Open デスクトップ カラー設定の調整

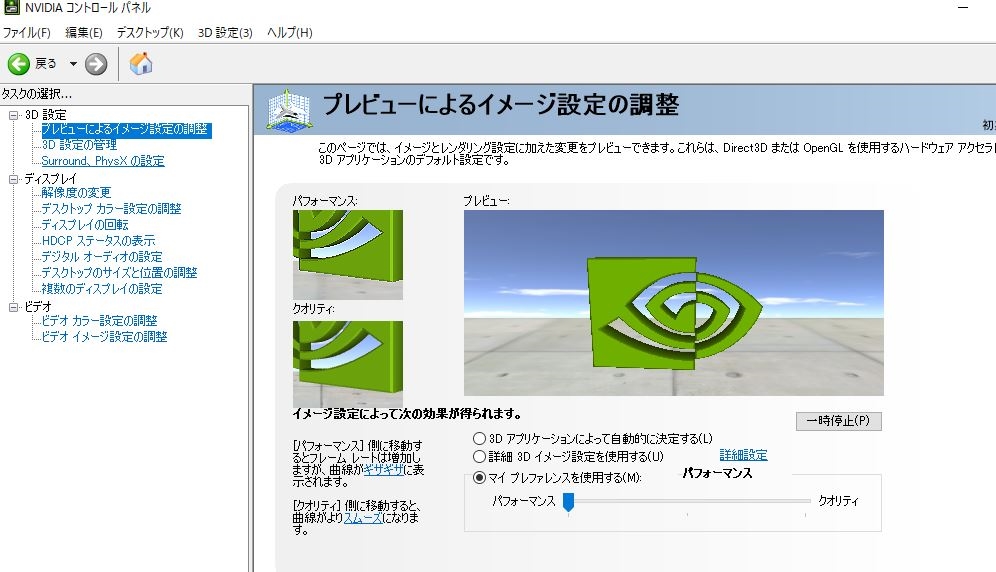pos(111,208)
